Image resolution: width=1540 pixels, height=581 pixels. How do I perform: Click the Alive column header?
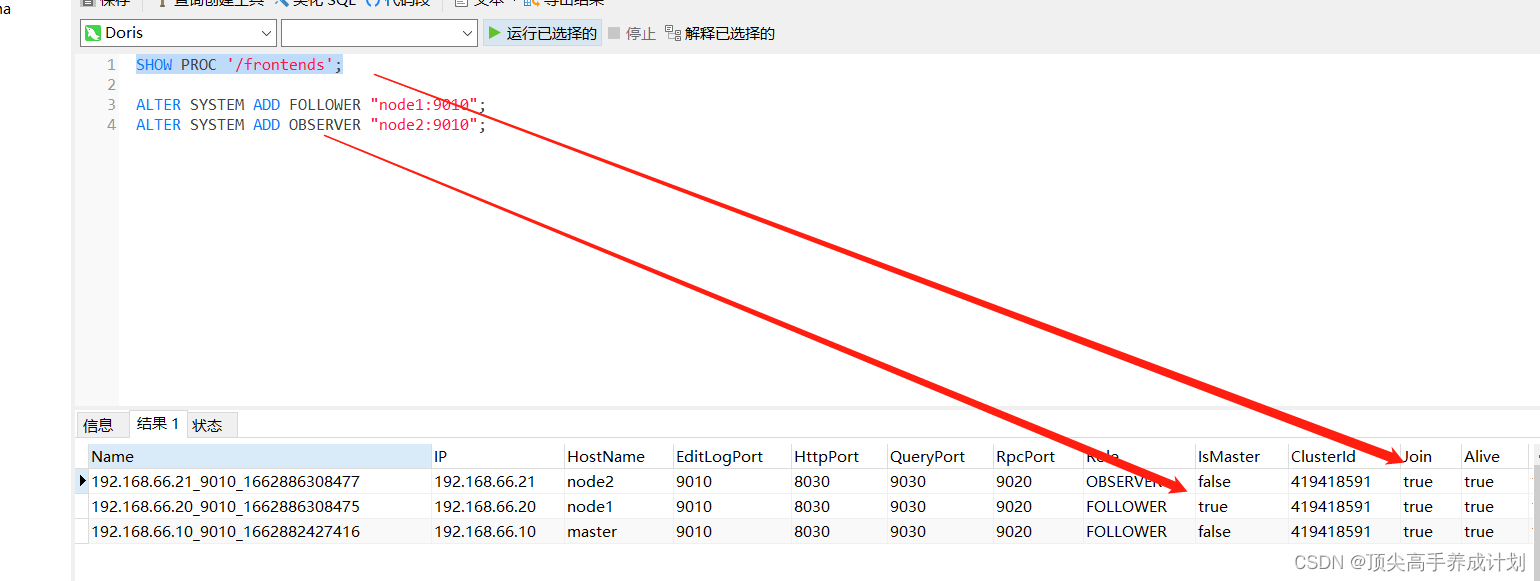coord(1494,456)
